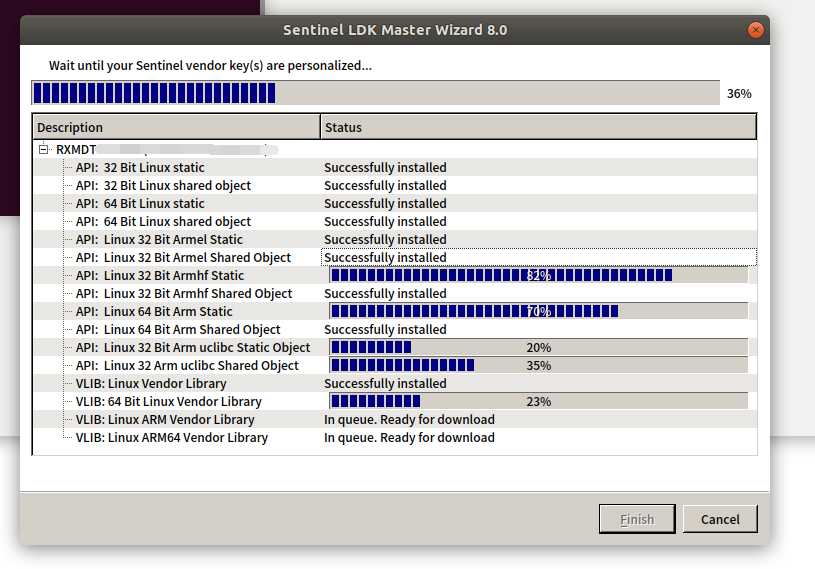
Task: Click the 20% uclibc Static Object progress bar
Action: tap(538, 347)
